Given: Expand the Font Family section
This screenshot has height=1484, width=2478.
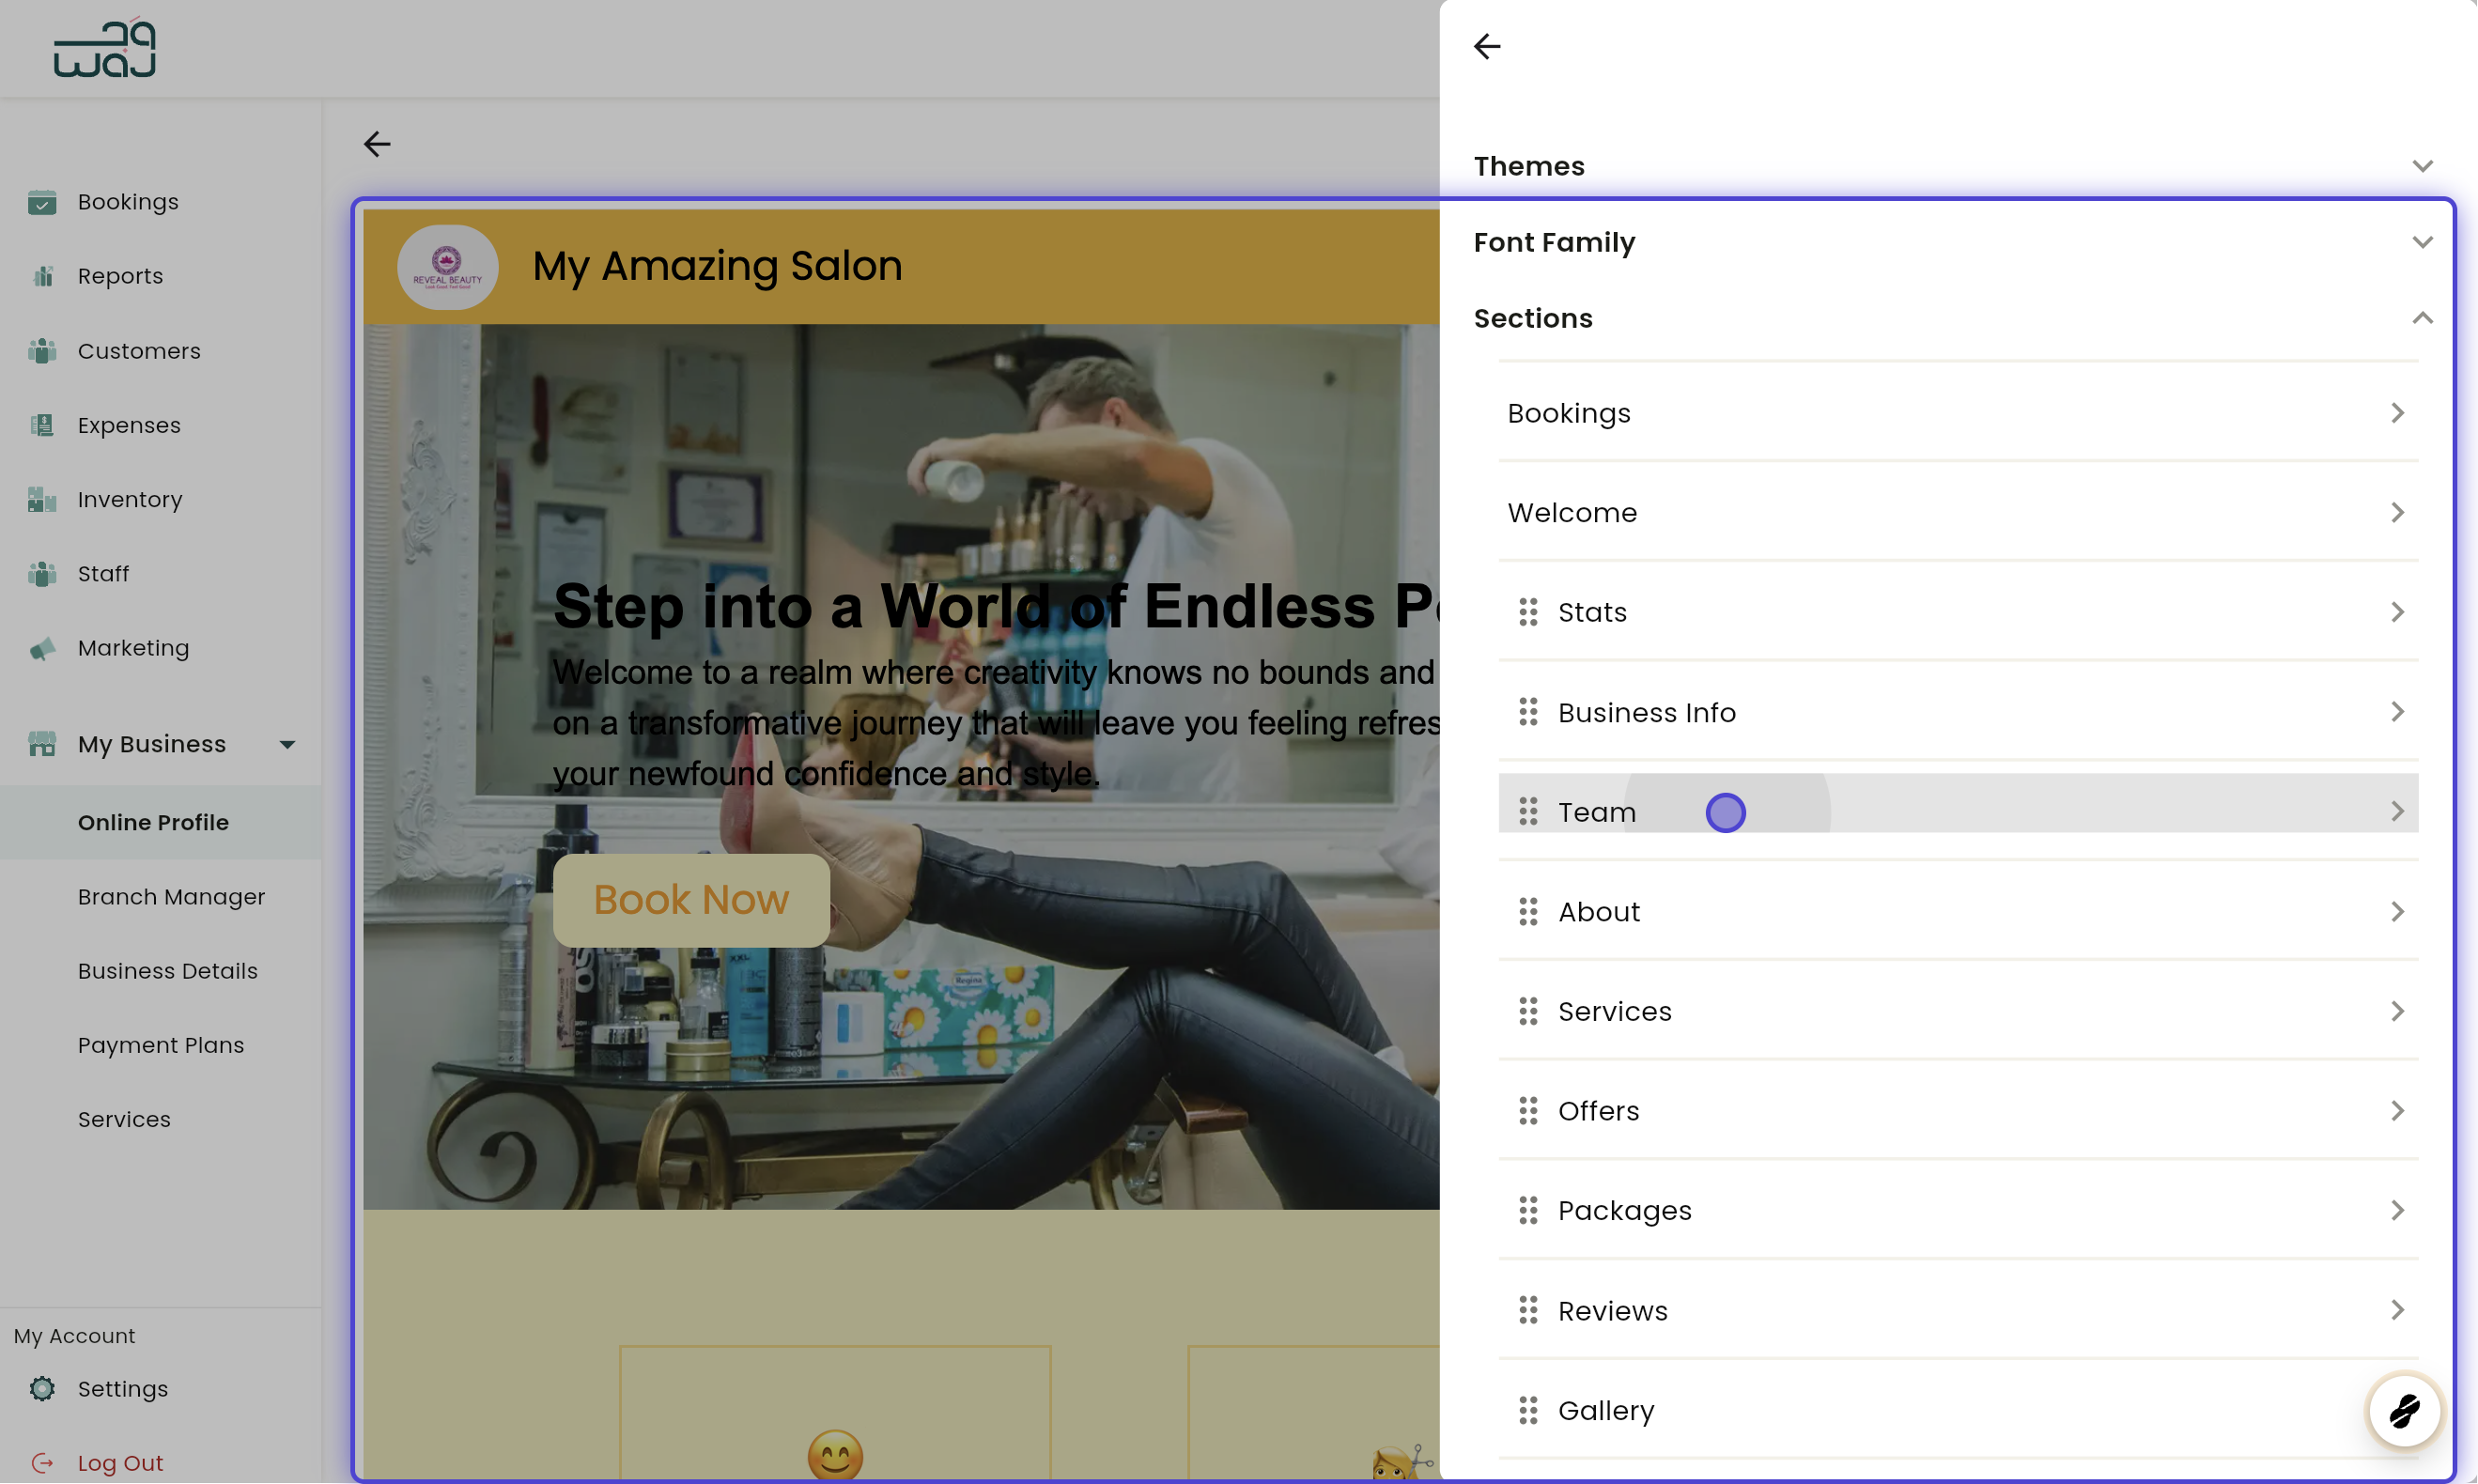Looking at the screenshot, I should (2423, 241).
